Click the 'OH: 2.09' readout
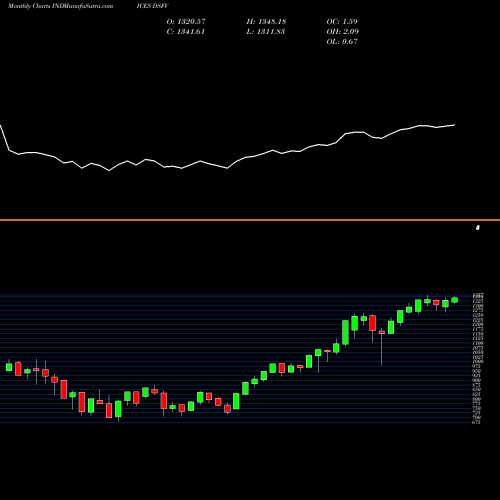This screenshot has height=500, width=500. coord(343,31)
